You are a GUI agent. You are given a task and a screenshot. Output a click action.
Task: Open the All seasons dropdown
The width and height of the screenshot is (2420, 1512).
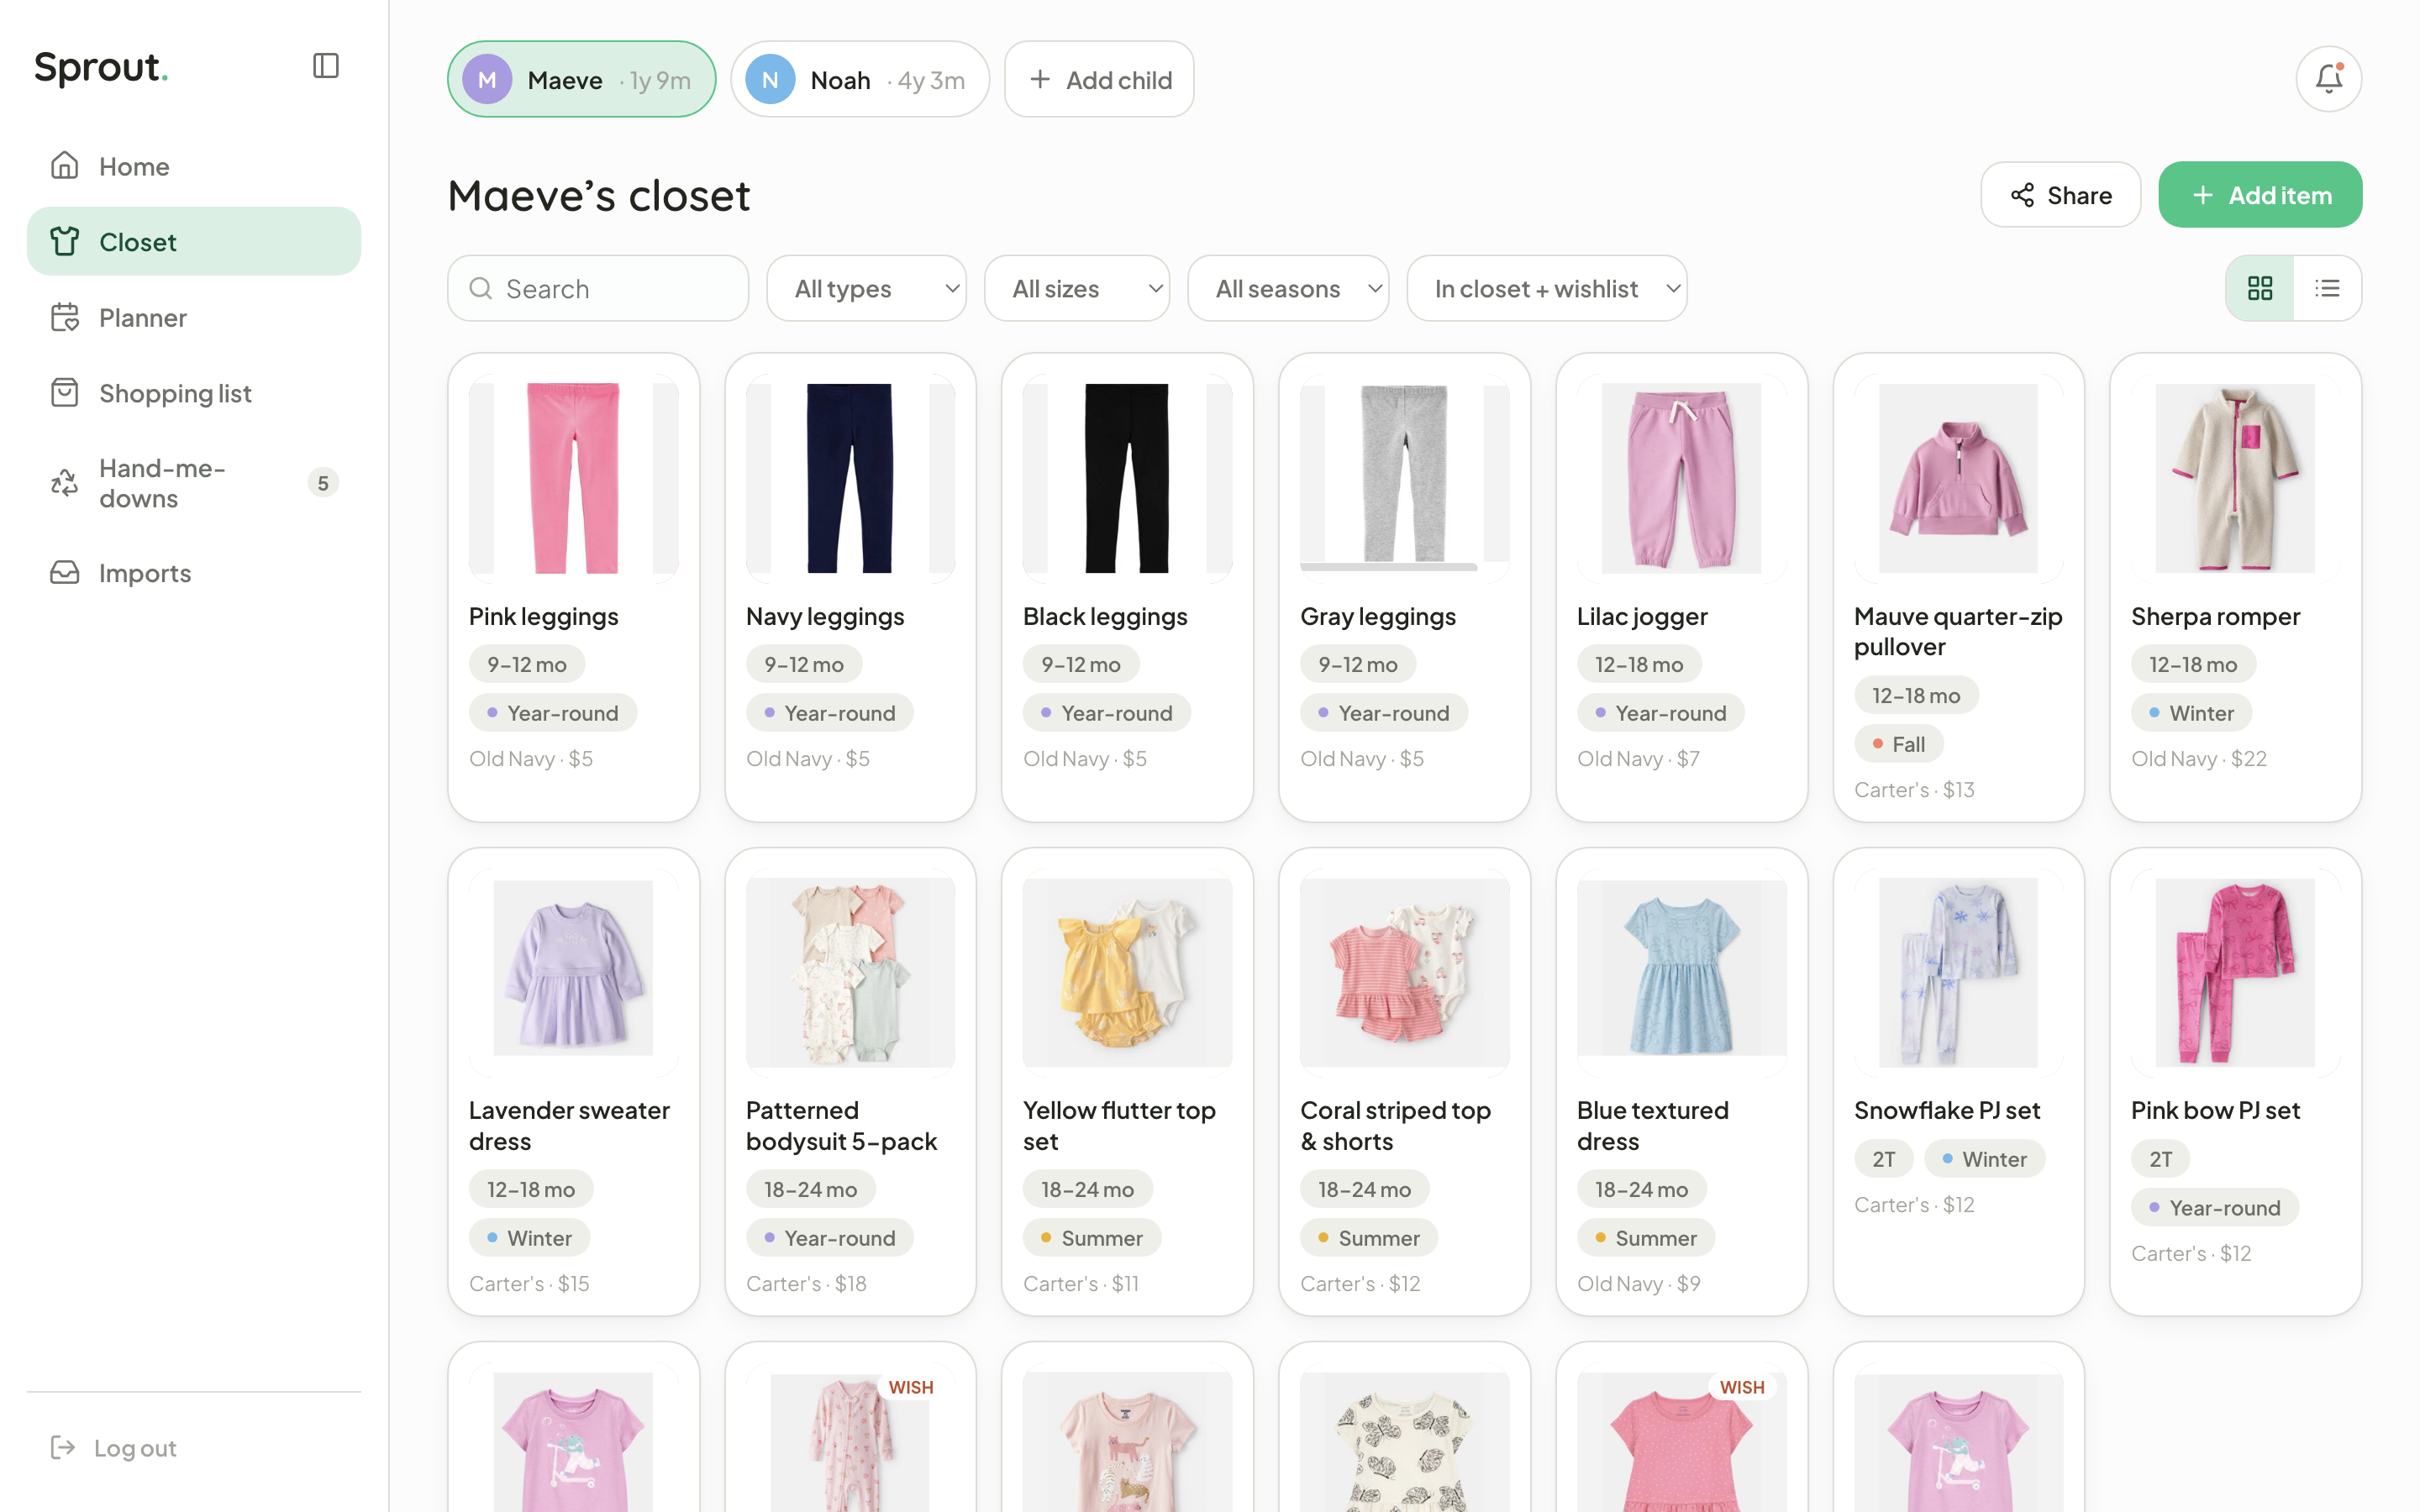click(x=1287, y=288)
